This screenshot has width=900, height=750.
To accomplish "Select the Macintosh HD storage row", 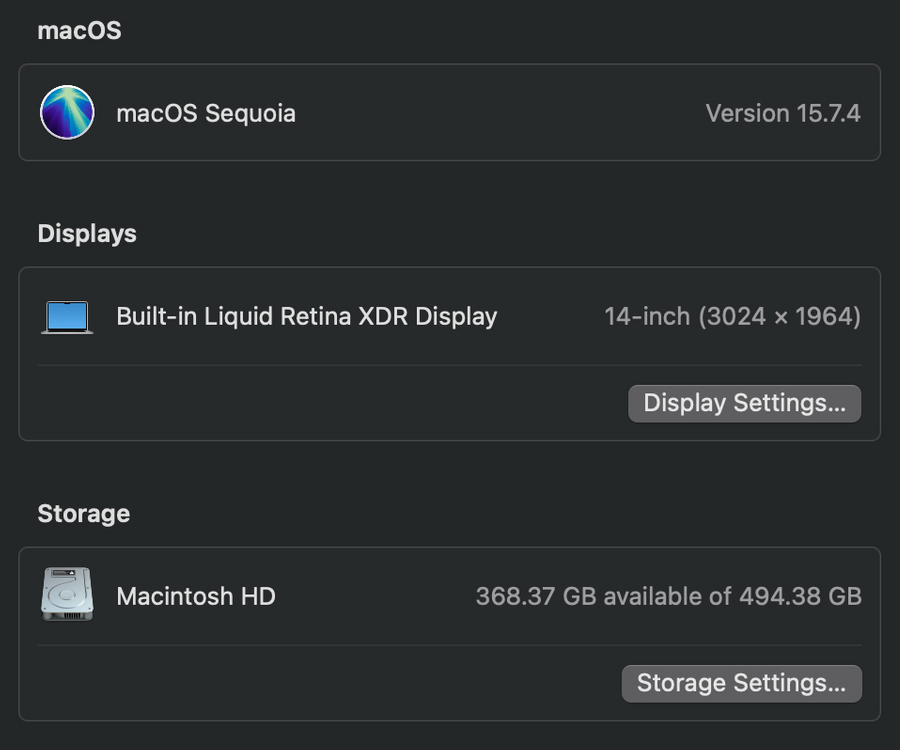I will click(450, 595).
